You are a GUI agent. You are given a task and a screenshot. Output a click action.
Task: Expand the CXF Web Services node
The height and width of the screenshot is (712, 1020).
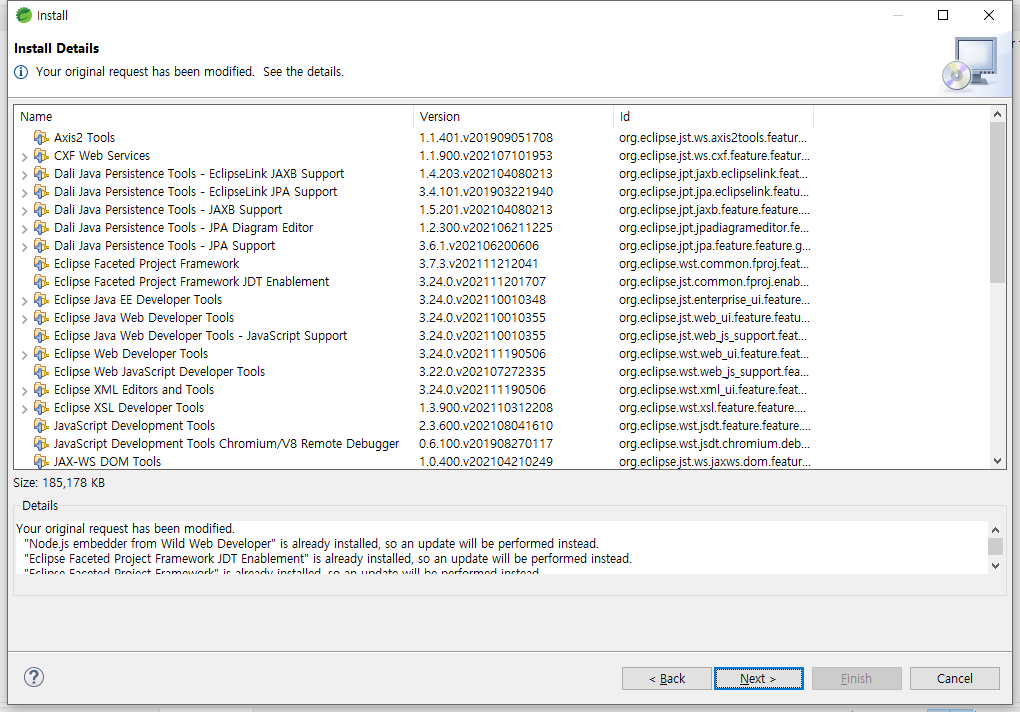tap(24, 157)
